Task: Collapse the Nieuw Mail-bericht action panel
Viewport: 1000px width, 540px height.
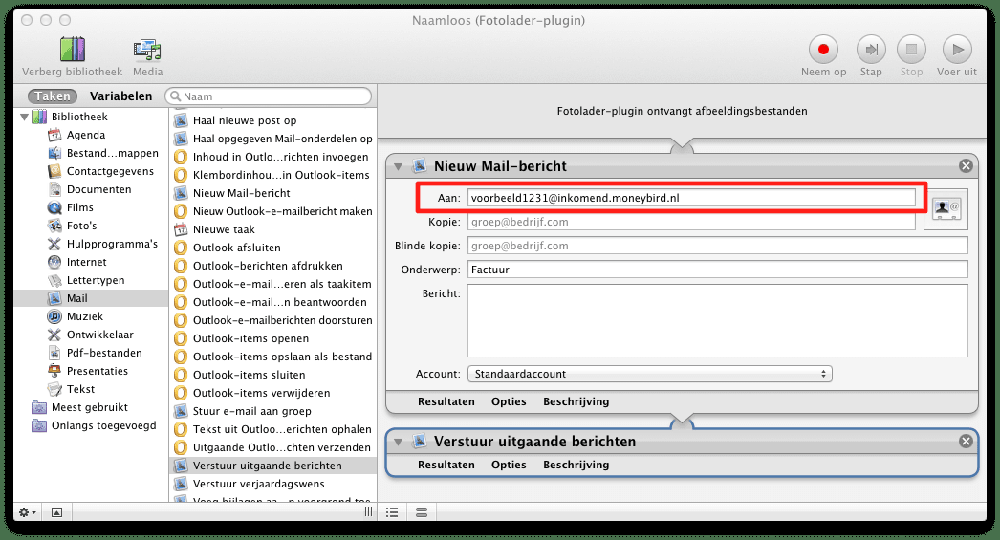Action: tap(398, 166)
